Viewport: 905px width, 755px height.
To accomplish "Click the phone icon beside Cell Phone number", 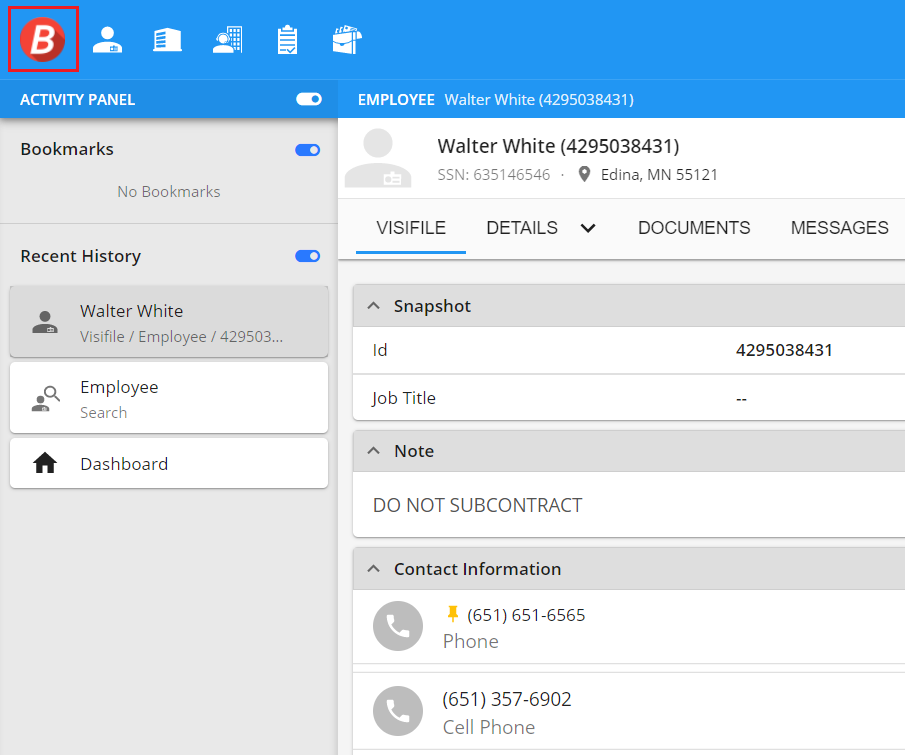I will 398,712.
